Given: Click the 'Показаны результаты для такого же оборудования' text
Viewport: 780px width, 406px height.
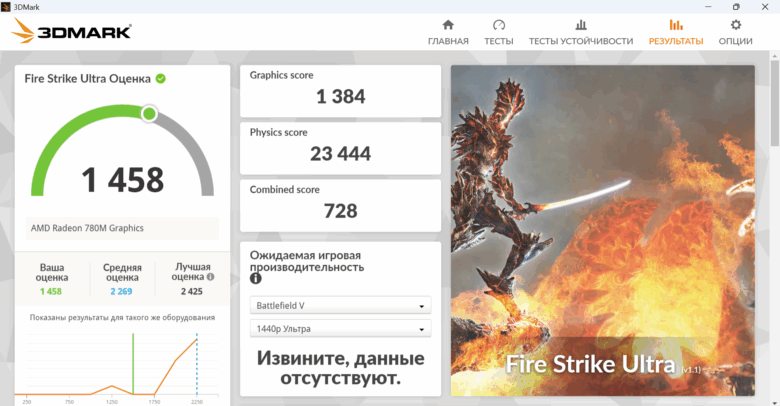Looking at the screenshot, I should click(122, 317).
